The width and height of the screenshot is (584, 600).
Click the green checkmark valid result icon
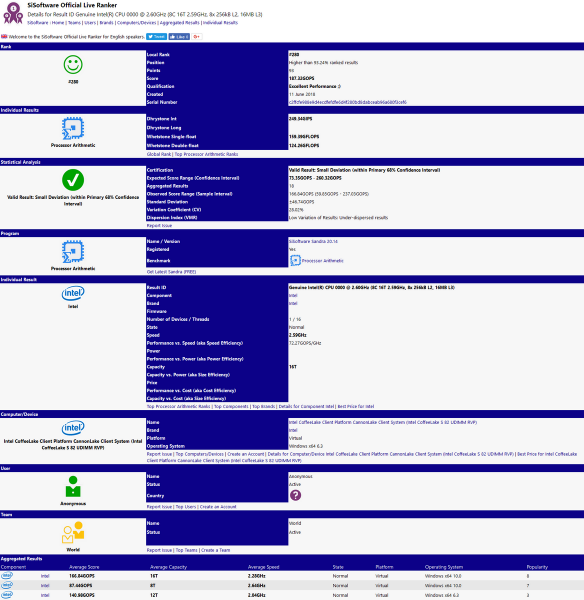(x=73, y=180)
